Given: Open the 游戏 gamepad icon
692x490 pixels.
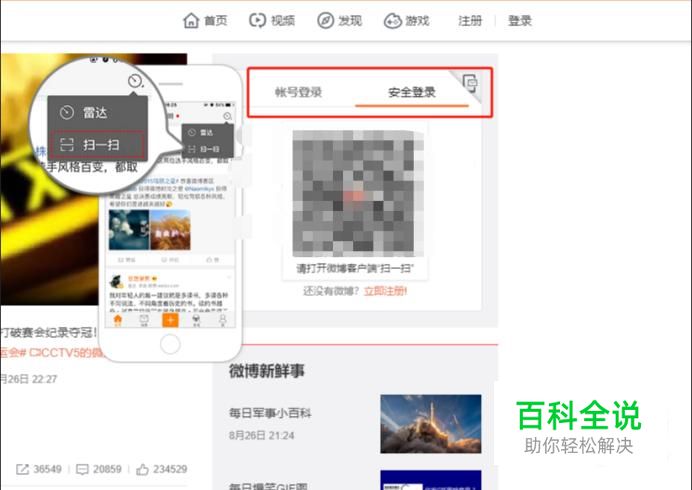Looking at the screenshot, I should pyautogui.click(x=392, y=21).
